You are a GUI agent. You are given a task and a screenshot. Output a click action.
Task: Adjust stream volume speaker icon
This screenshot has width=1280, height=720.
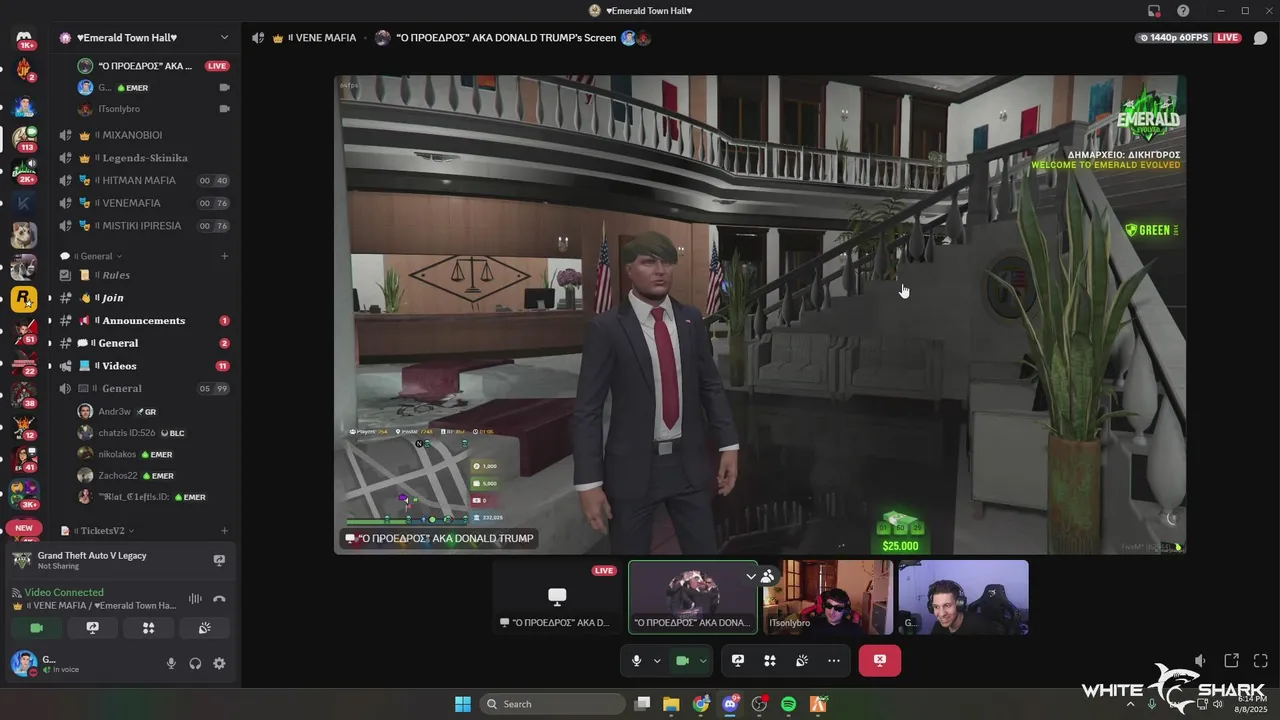tap(1200, 660)
